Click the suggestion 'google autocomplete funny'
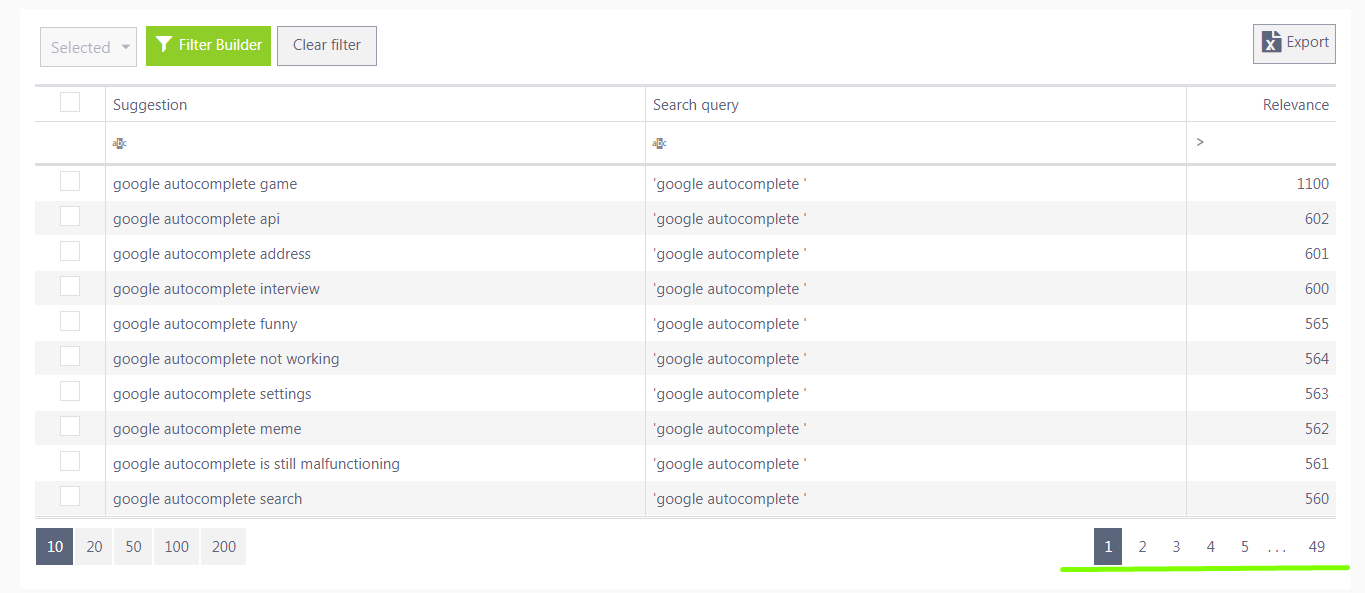This screenshot has height=593, width=1365. pyautogui.click(x=205, y=324)
